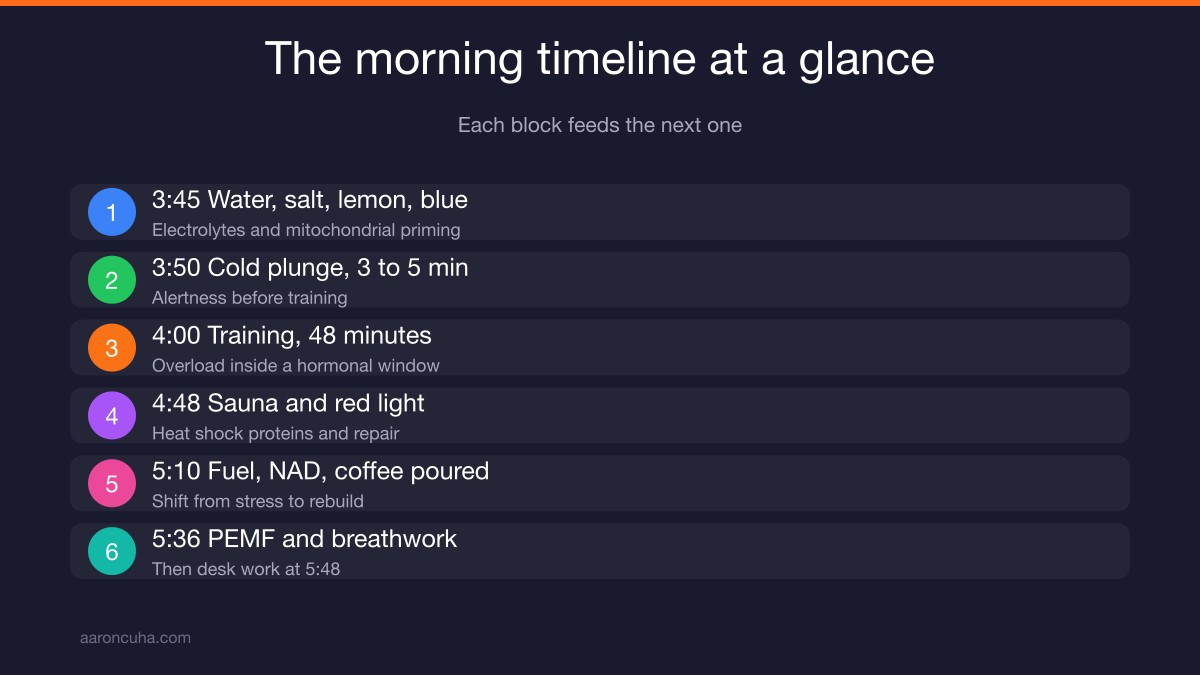Click Then desk work at 5:48 text

[x=246, y=570]
